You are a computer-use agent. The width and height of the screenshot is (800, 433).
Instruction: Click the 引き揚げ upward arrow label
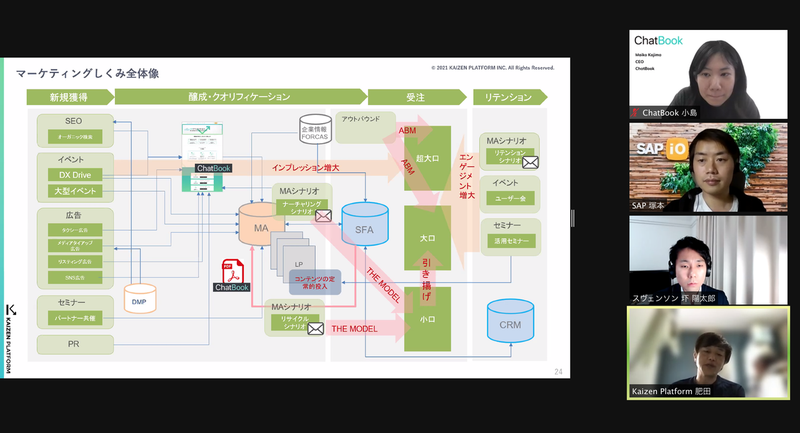(427, 279)
